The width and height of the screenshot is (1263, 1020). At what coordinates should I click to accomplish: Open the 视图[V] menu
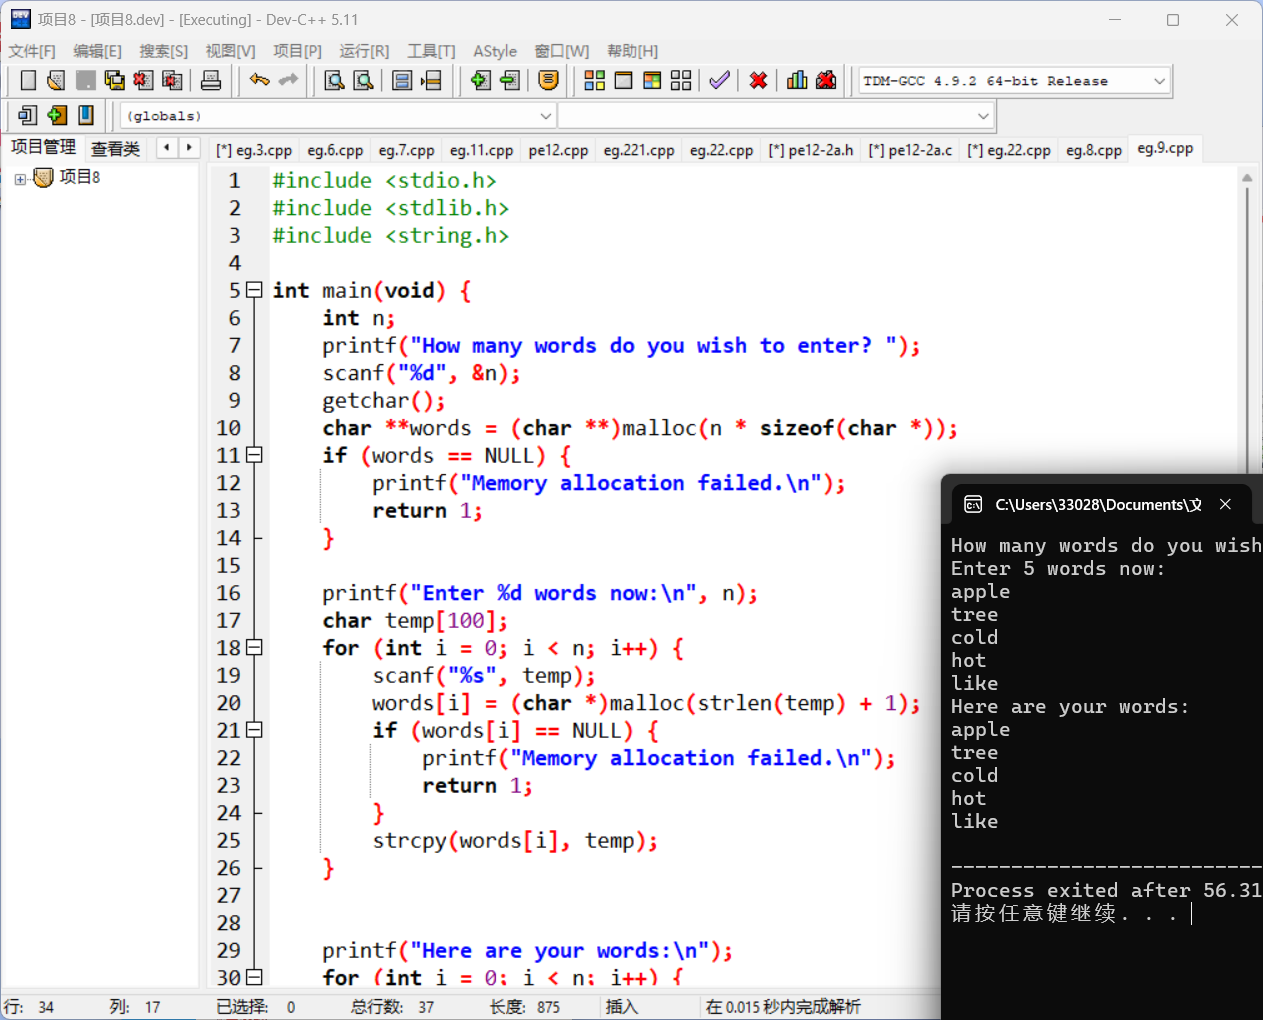[x=230, y=51]
